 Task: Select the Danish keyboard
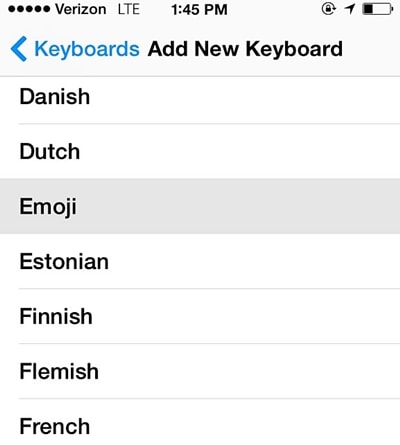(x=200, y=97)
